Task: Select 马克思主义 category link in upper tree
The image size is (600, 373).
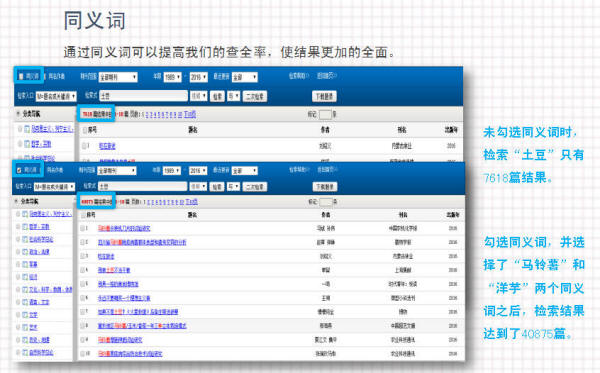Action: coord(52,129)
